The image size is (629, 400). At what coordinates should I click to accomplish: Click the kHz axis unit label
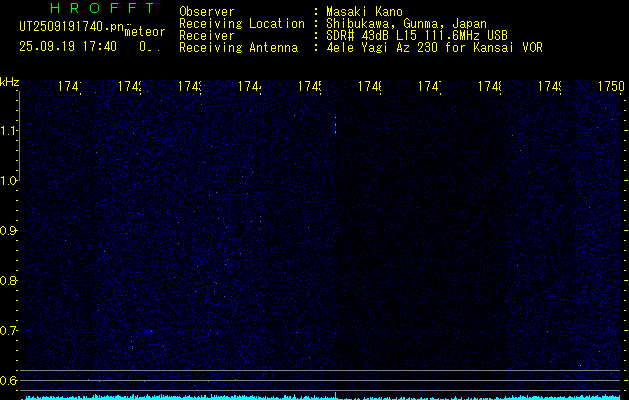coord(10,82)
